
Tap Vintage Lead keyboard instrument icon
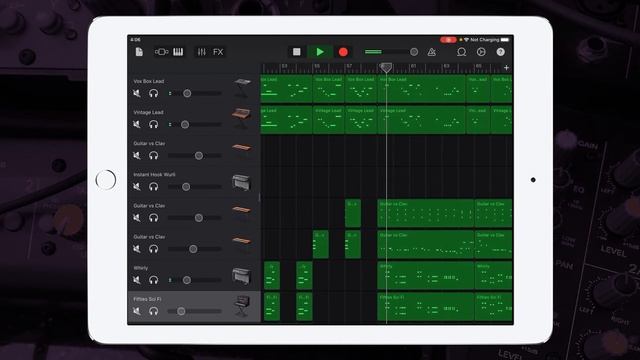click(x=242, y=118)
